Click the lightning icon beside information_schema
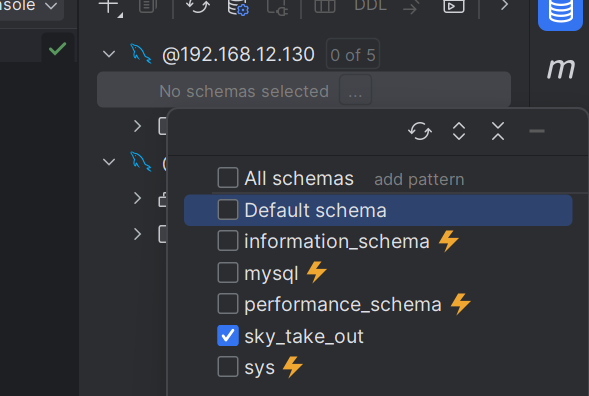The width and height of the screenshot is (589, 396). [449, 241]
